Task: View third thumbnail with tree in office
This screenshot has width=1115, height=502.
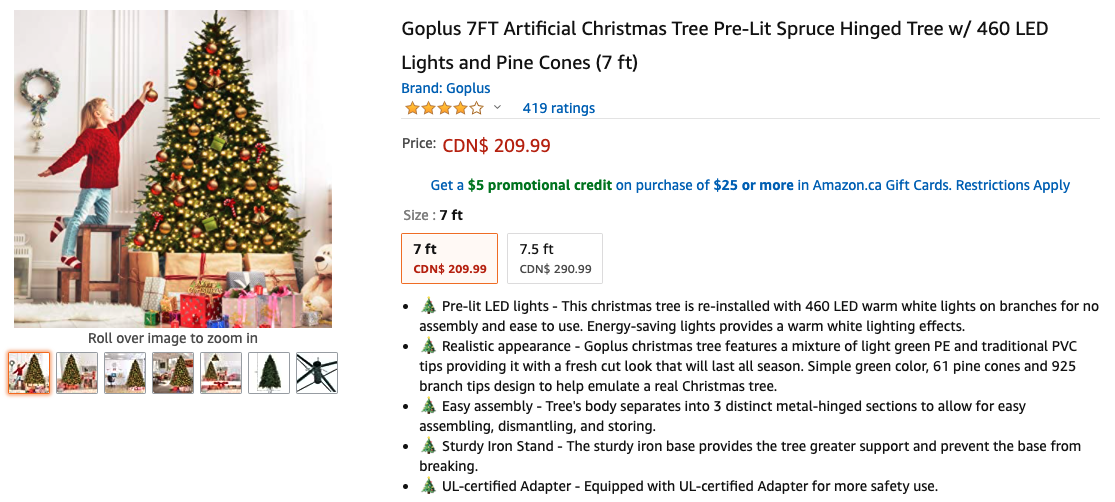Action: click(x=125, y=373)
